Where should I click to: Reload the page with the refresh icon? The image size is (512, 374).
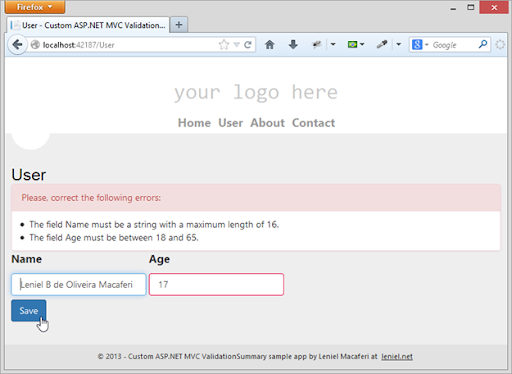tap(247, 45)
